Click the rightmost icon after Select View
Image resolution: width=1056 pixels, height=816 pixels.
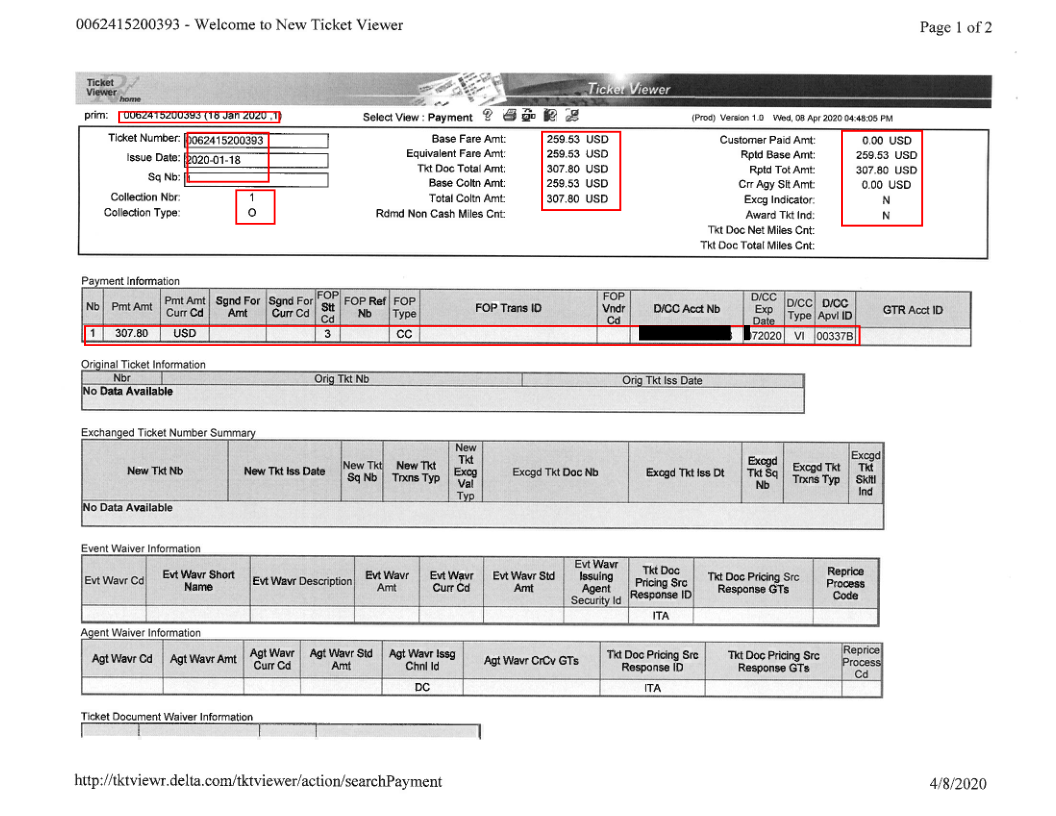point(571,116)
